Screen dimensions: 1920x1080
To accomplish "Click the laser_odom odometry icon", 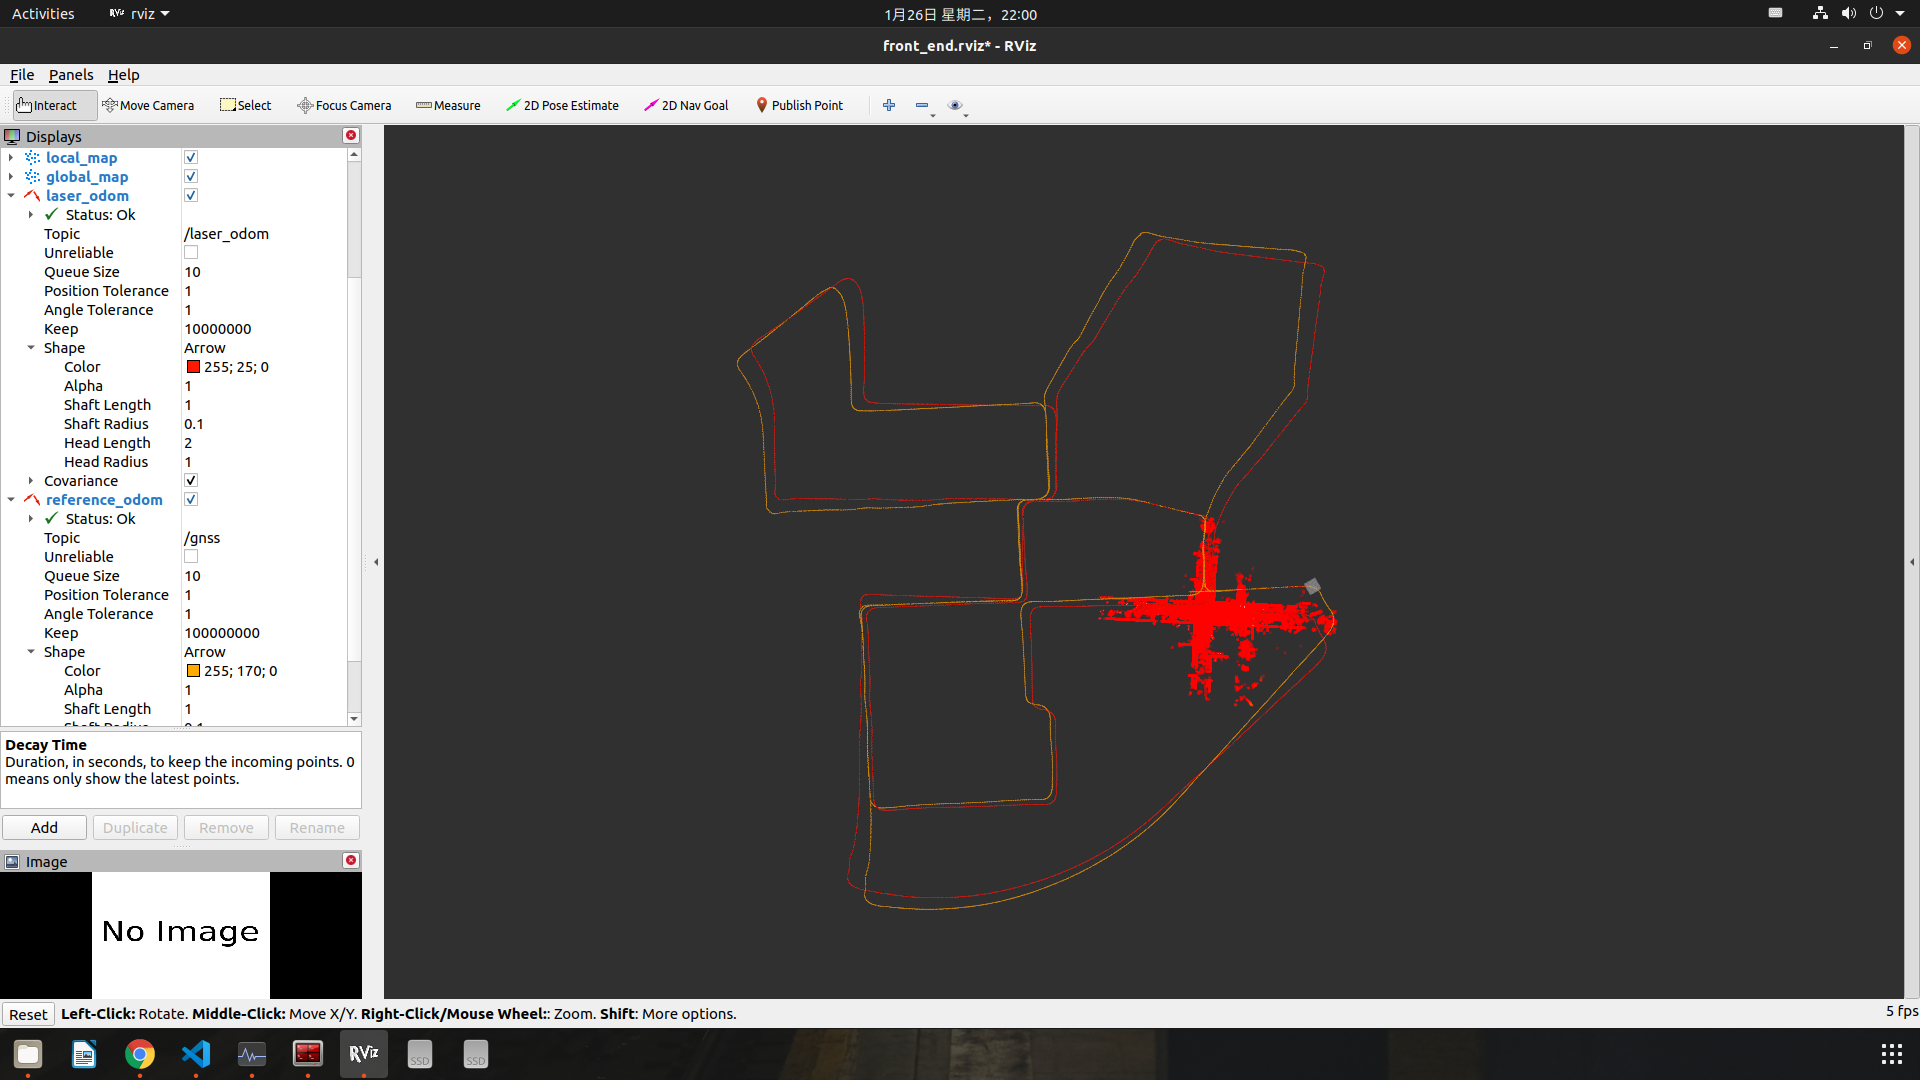I will (x=33, y=195).
